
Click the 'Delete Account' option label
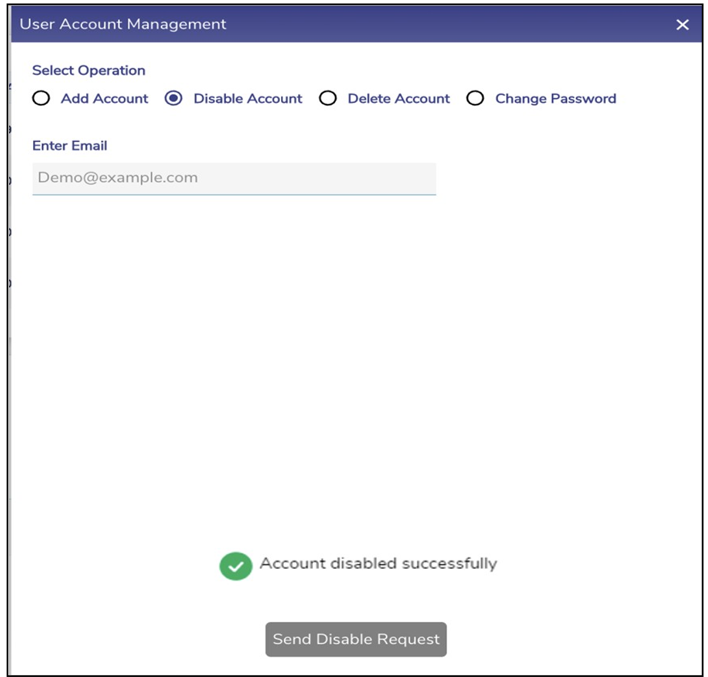pyautogui.click(x=398, y=99)
